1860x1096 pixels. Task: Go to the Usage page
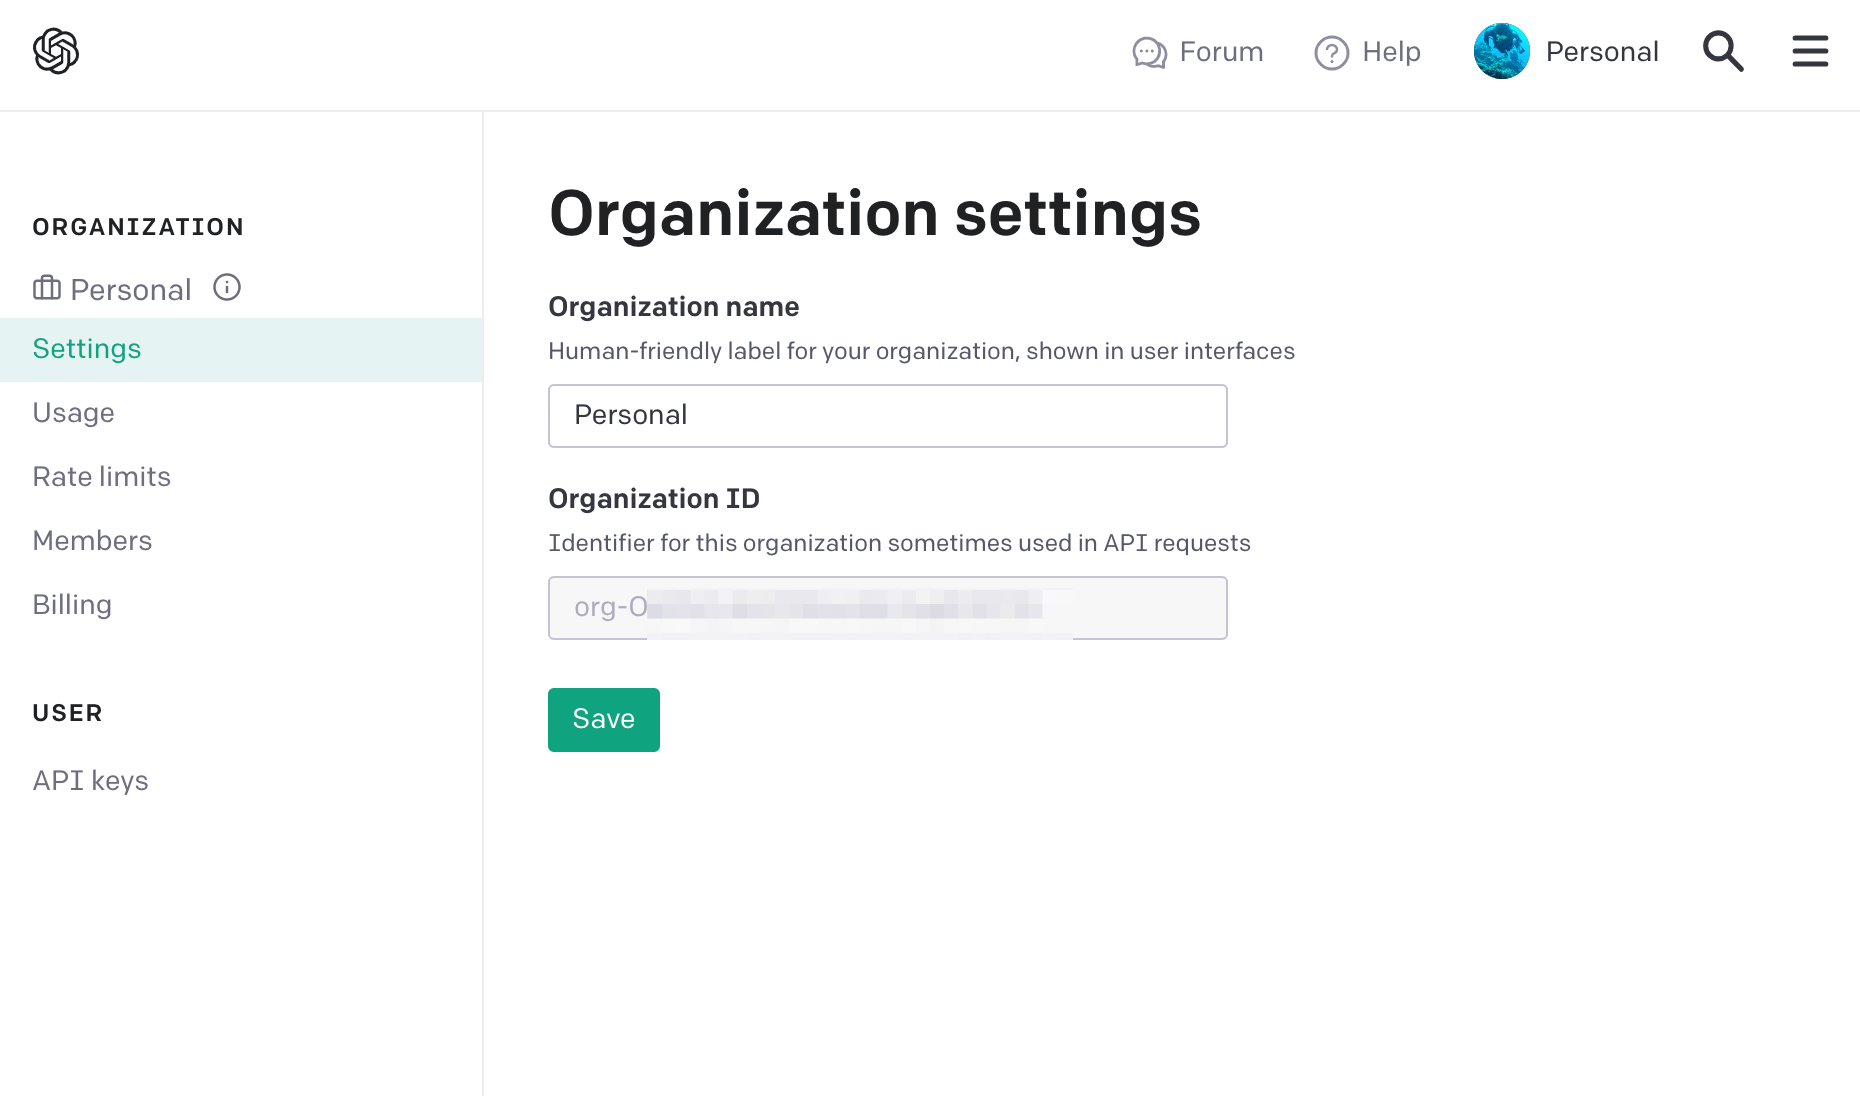pyautogui.click(x=73, y=413)
